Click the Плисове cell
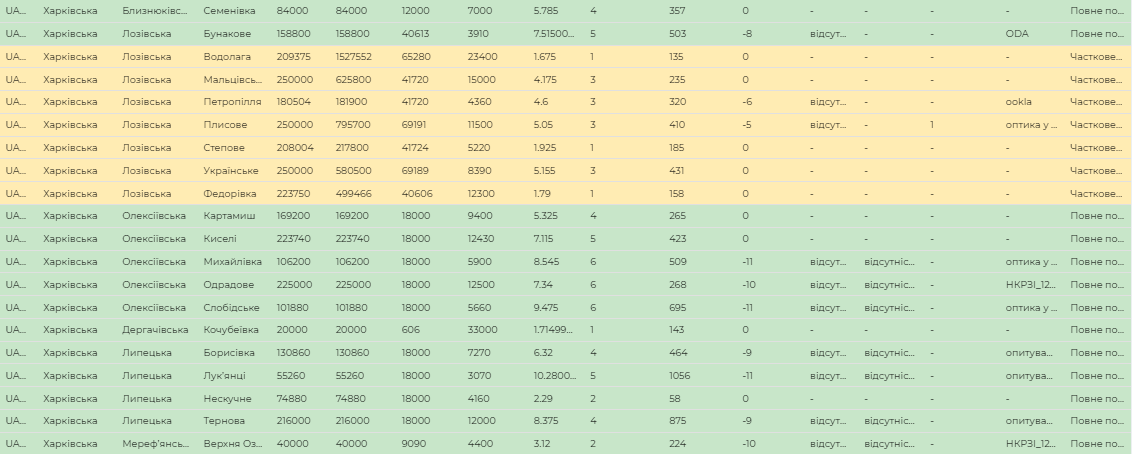Screen dimensions: 1132x454 pos(223,125)
